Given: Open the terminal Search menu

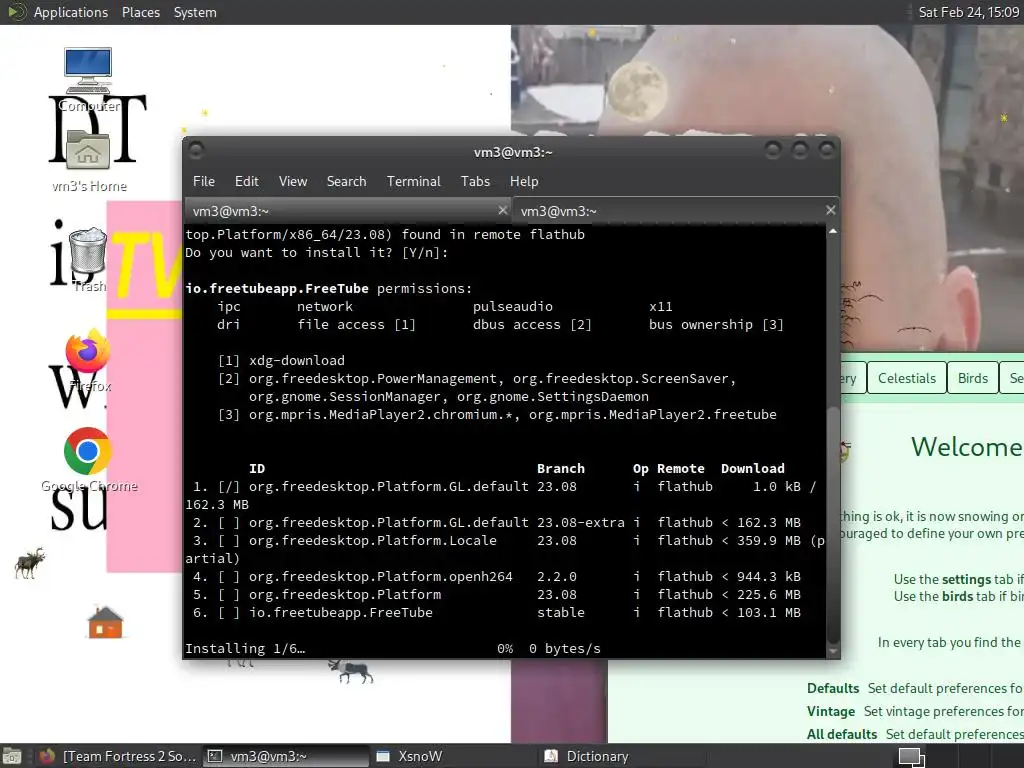Looking at the screenshot, I should coord(346,182).
